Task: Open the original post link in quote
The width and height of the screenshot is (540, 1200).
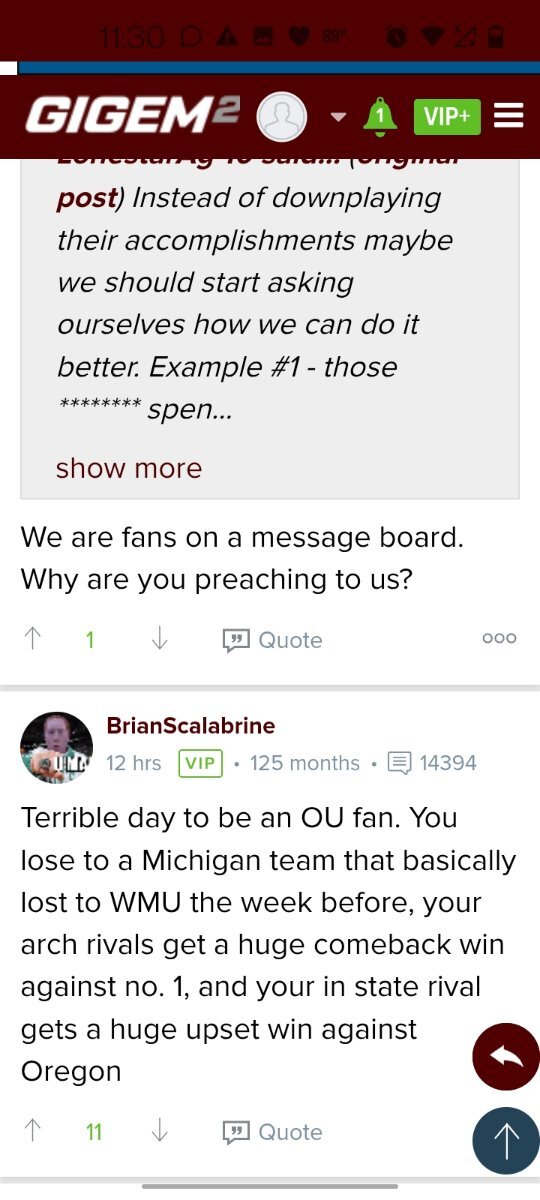Action: (87, 197)
